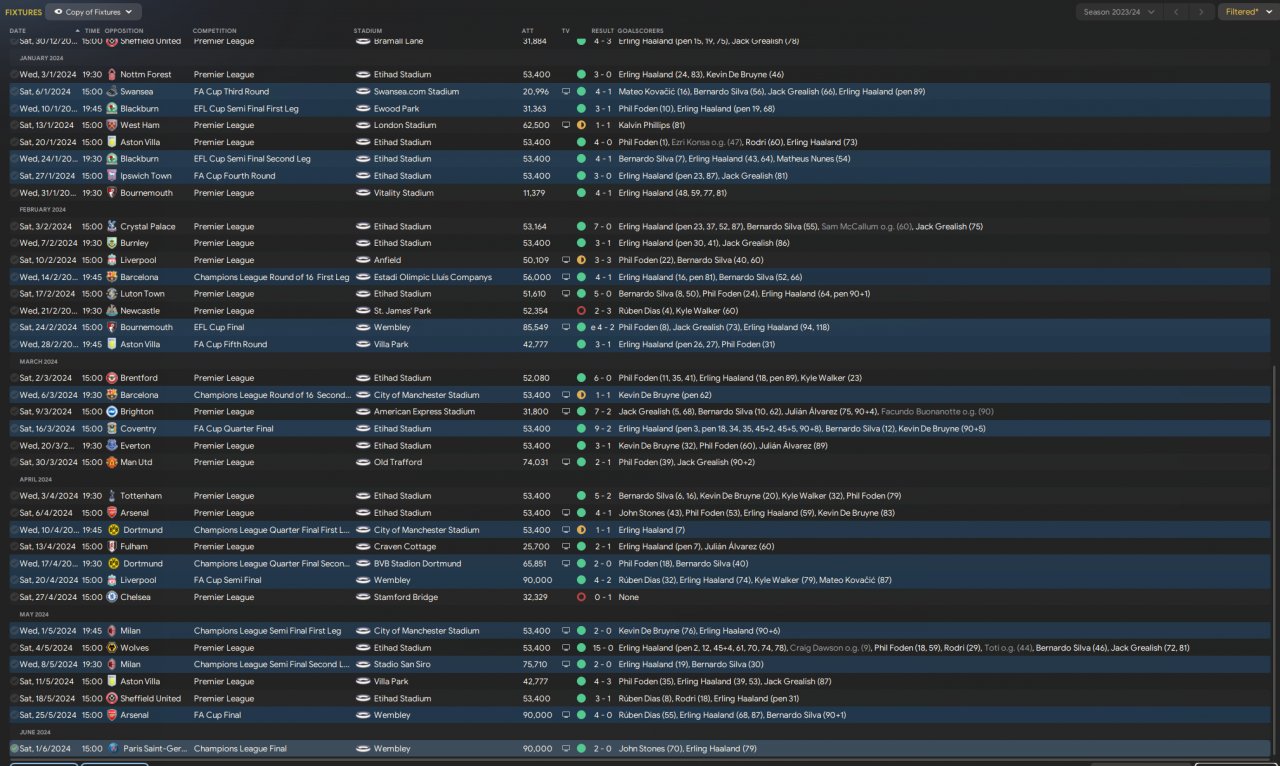Image resolution: width=1280 pixels, height=766 pixels.
Task: Sort by the Time column header
Action: pos(92,31)
